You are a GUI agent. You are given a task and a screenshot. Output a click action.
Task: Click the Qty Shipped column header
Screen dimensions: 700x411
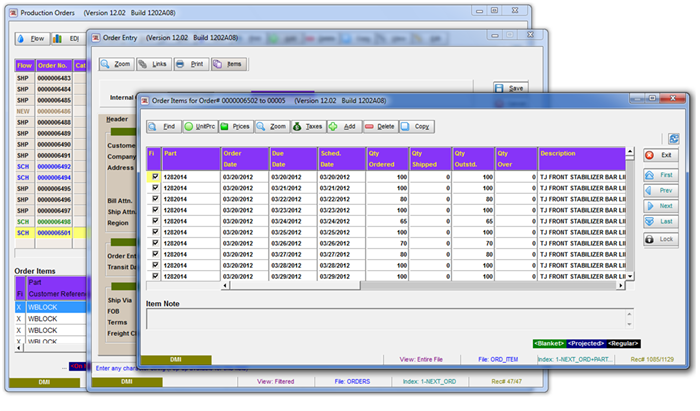click(430, 159)
